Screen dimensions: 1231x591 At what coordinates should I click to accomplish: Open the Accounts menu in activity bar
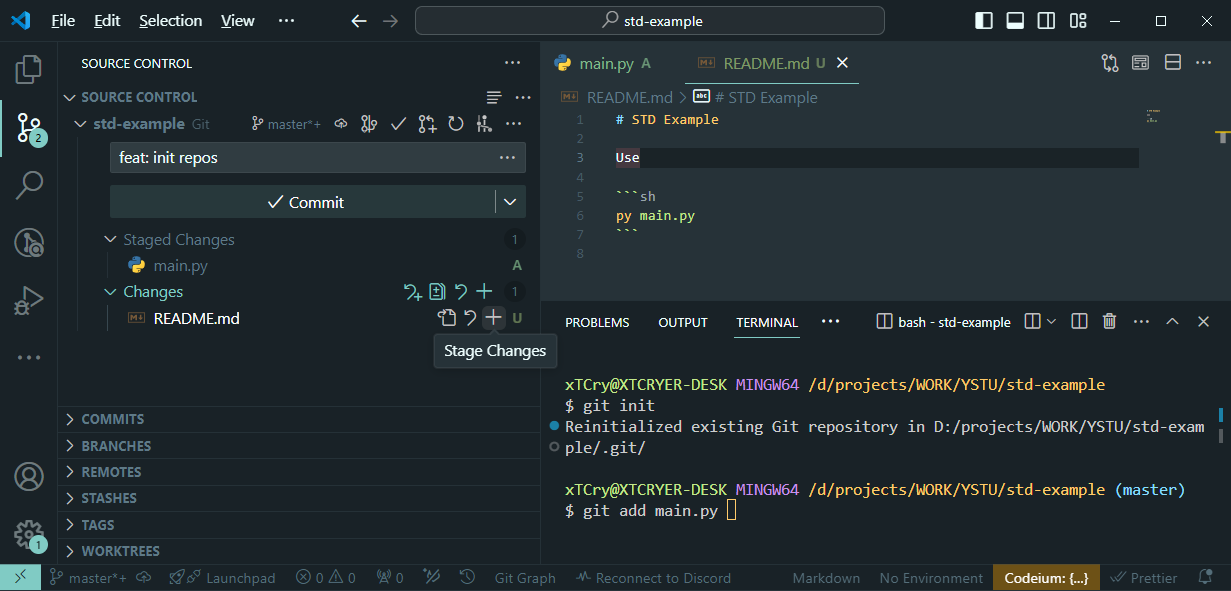point(29,477)
